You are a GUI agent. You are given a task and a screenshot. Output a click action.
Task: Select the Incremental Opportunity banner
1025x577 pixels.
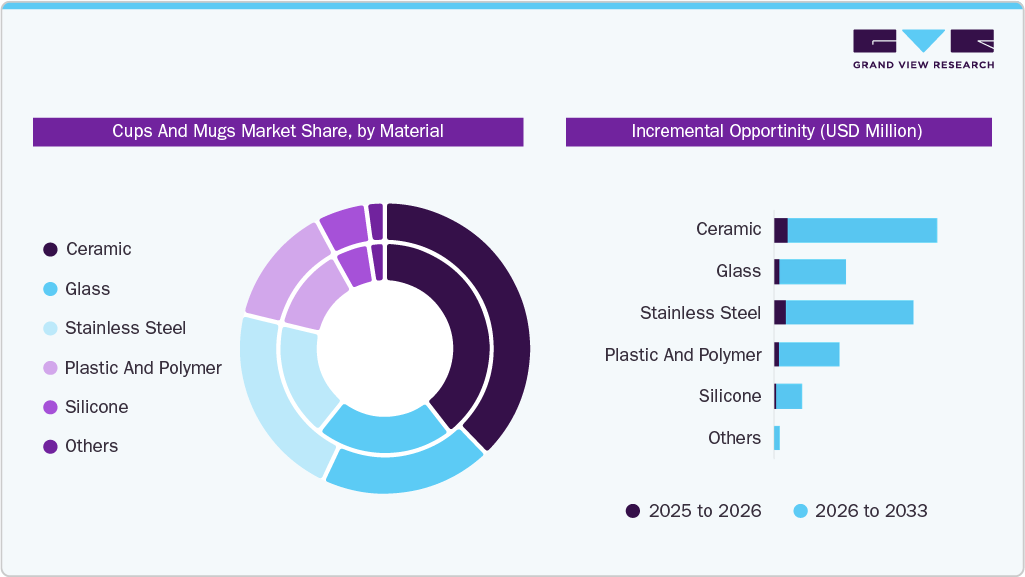tap(777, 131)
